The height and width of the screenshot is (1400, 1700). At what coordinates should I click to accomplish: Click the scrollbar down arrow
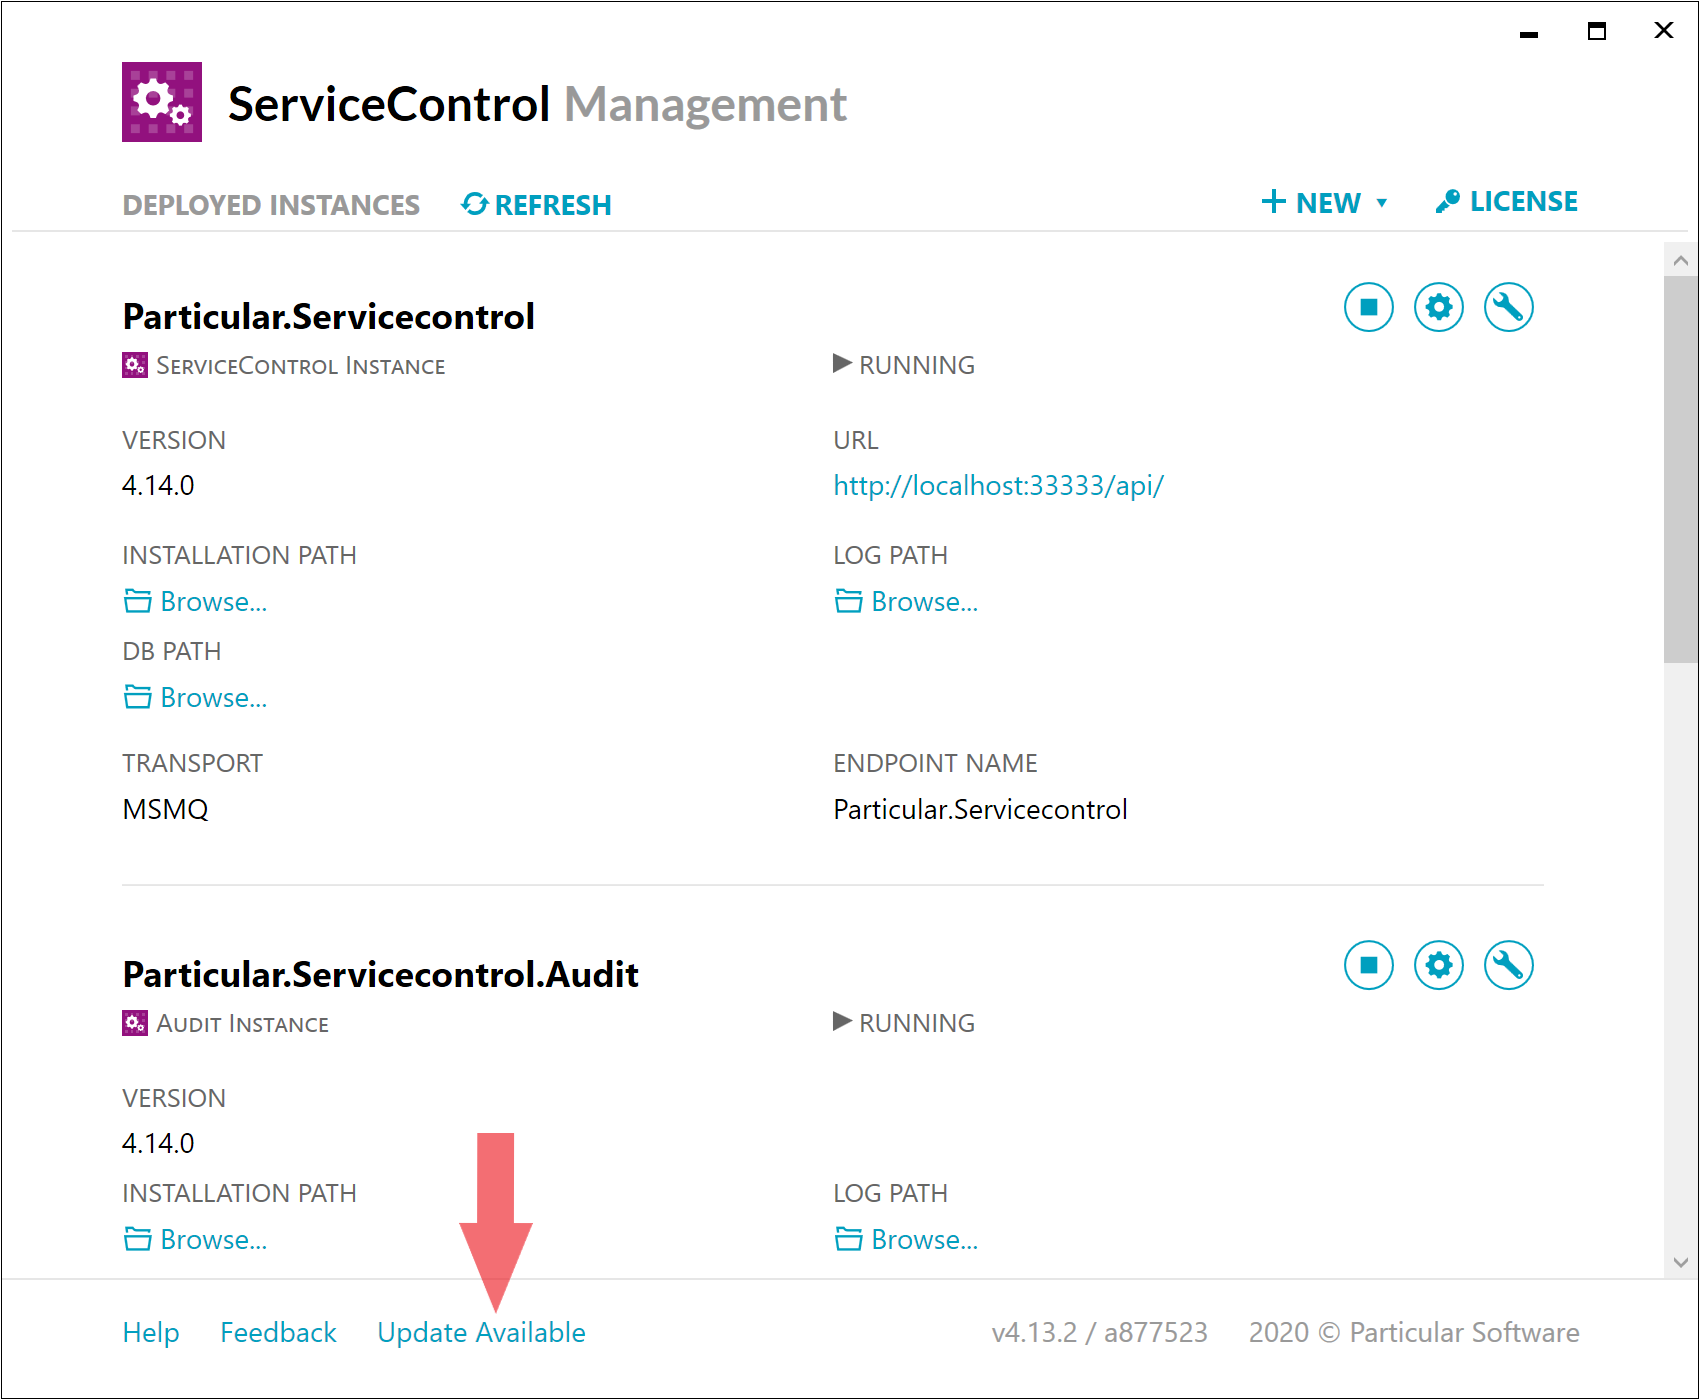[x=1681, y=1262]
